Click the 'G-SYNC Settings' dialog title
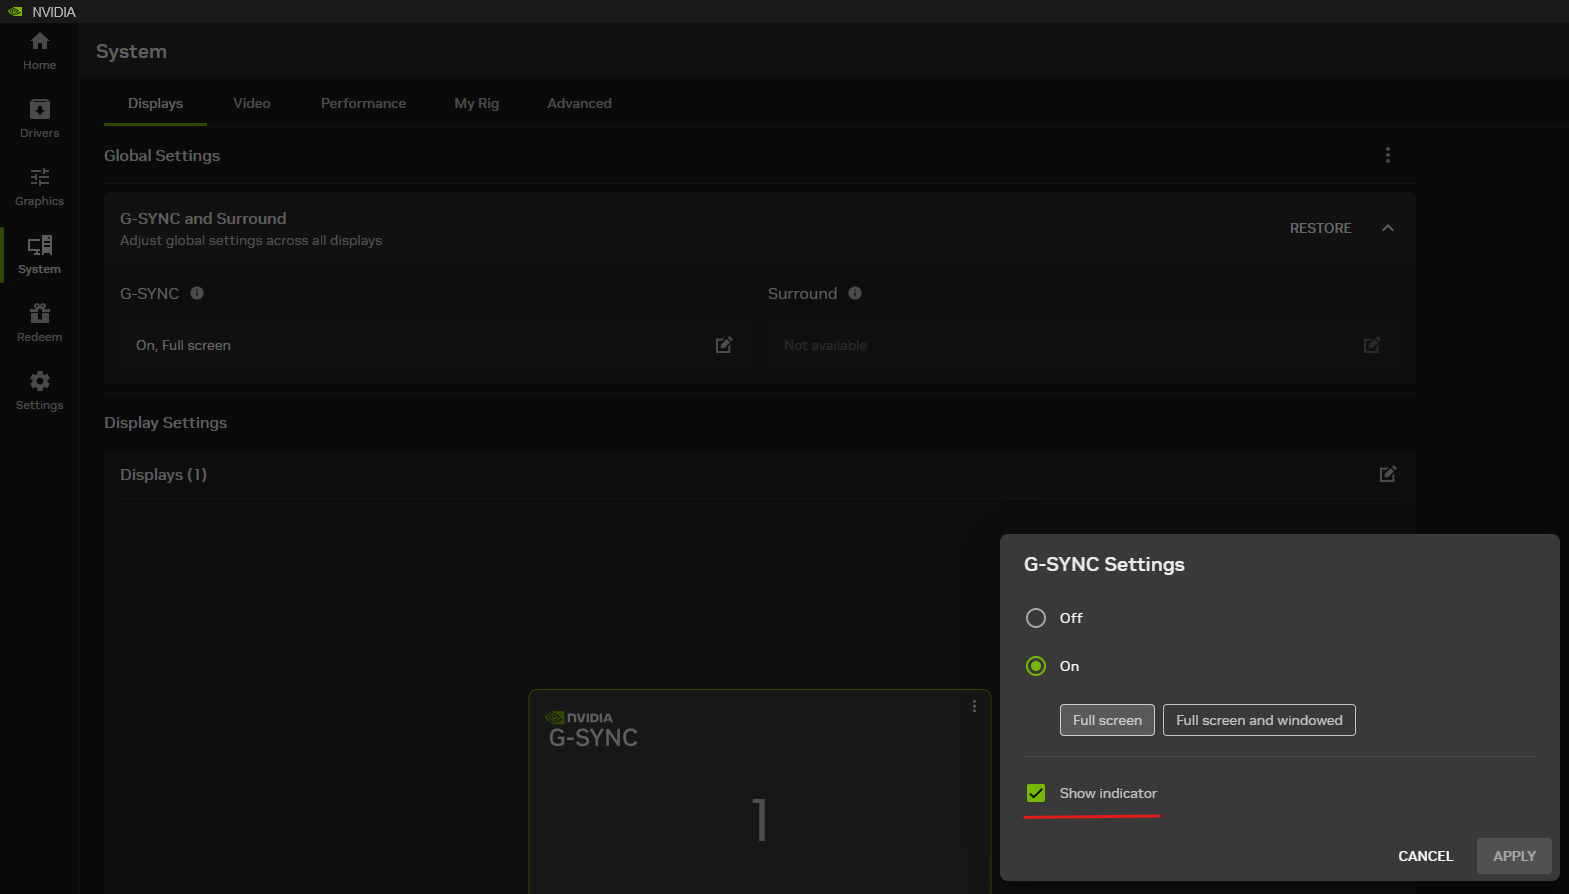The width and height of the screenshot is (1569, 894). click(1104, 564)
